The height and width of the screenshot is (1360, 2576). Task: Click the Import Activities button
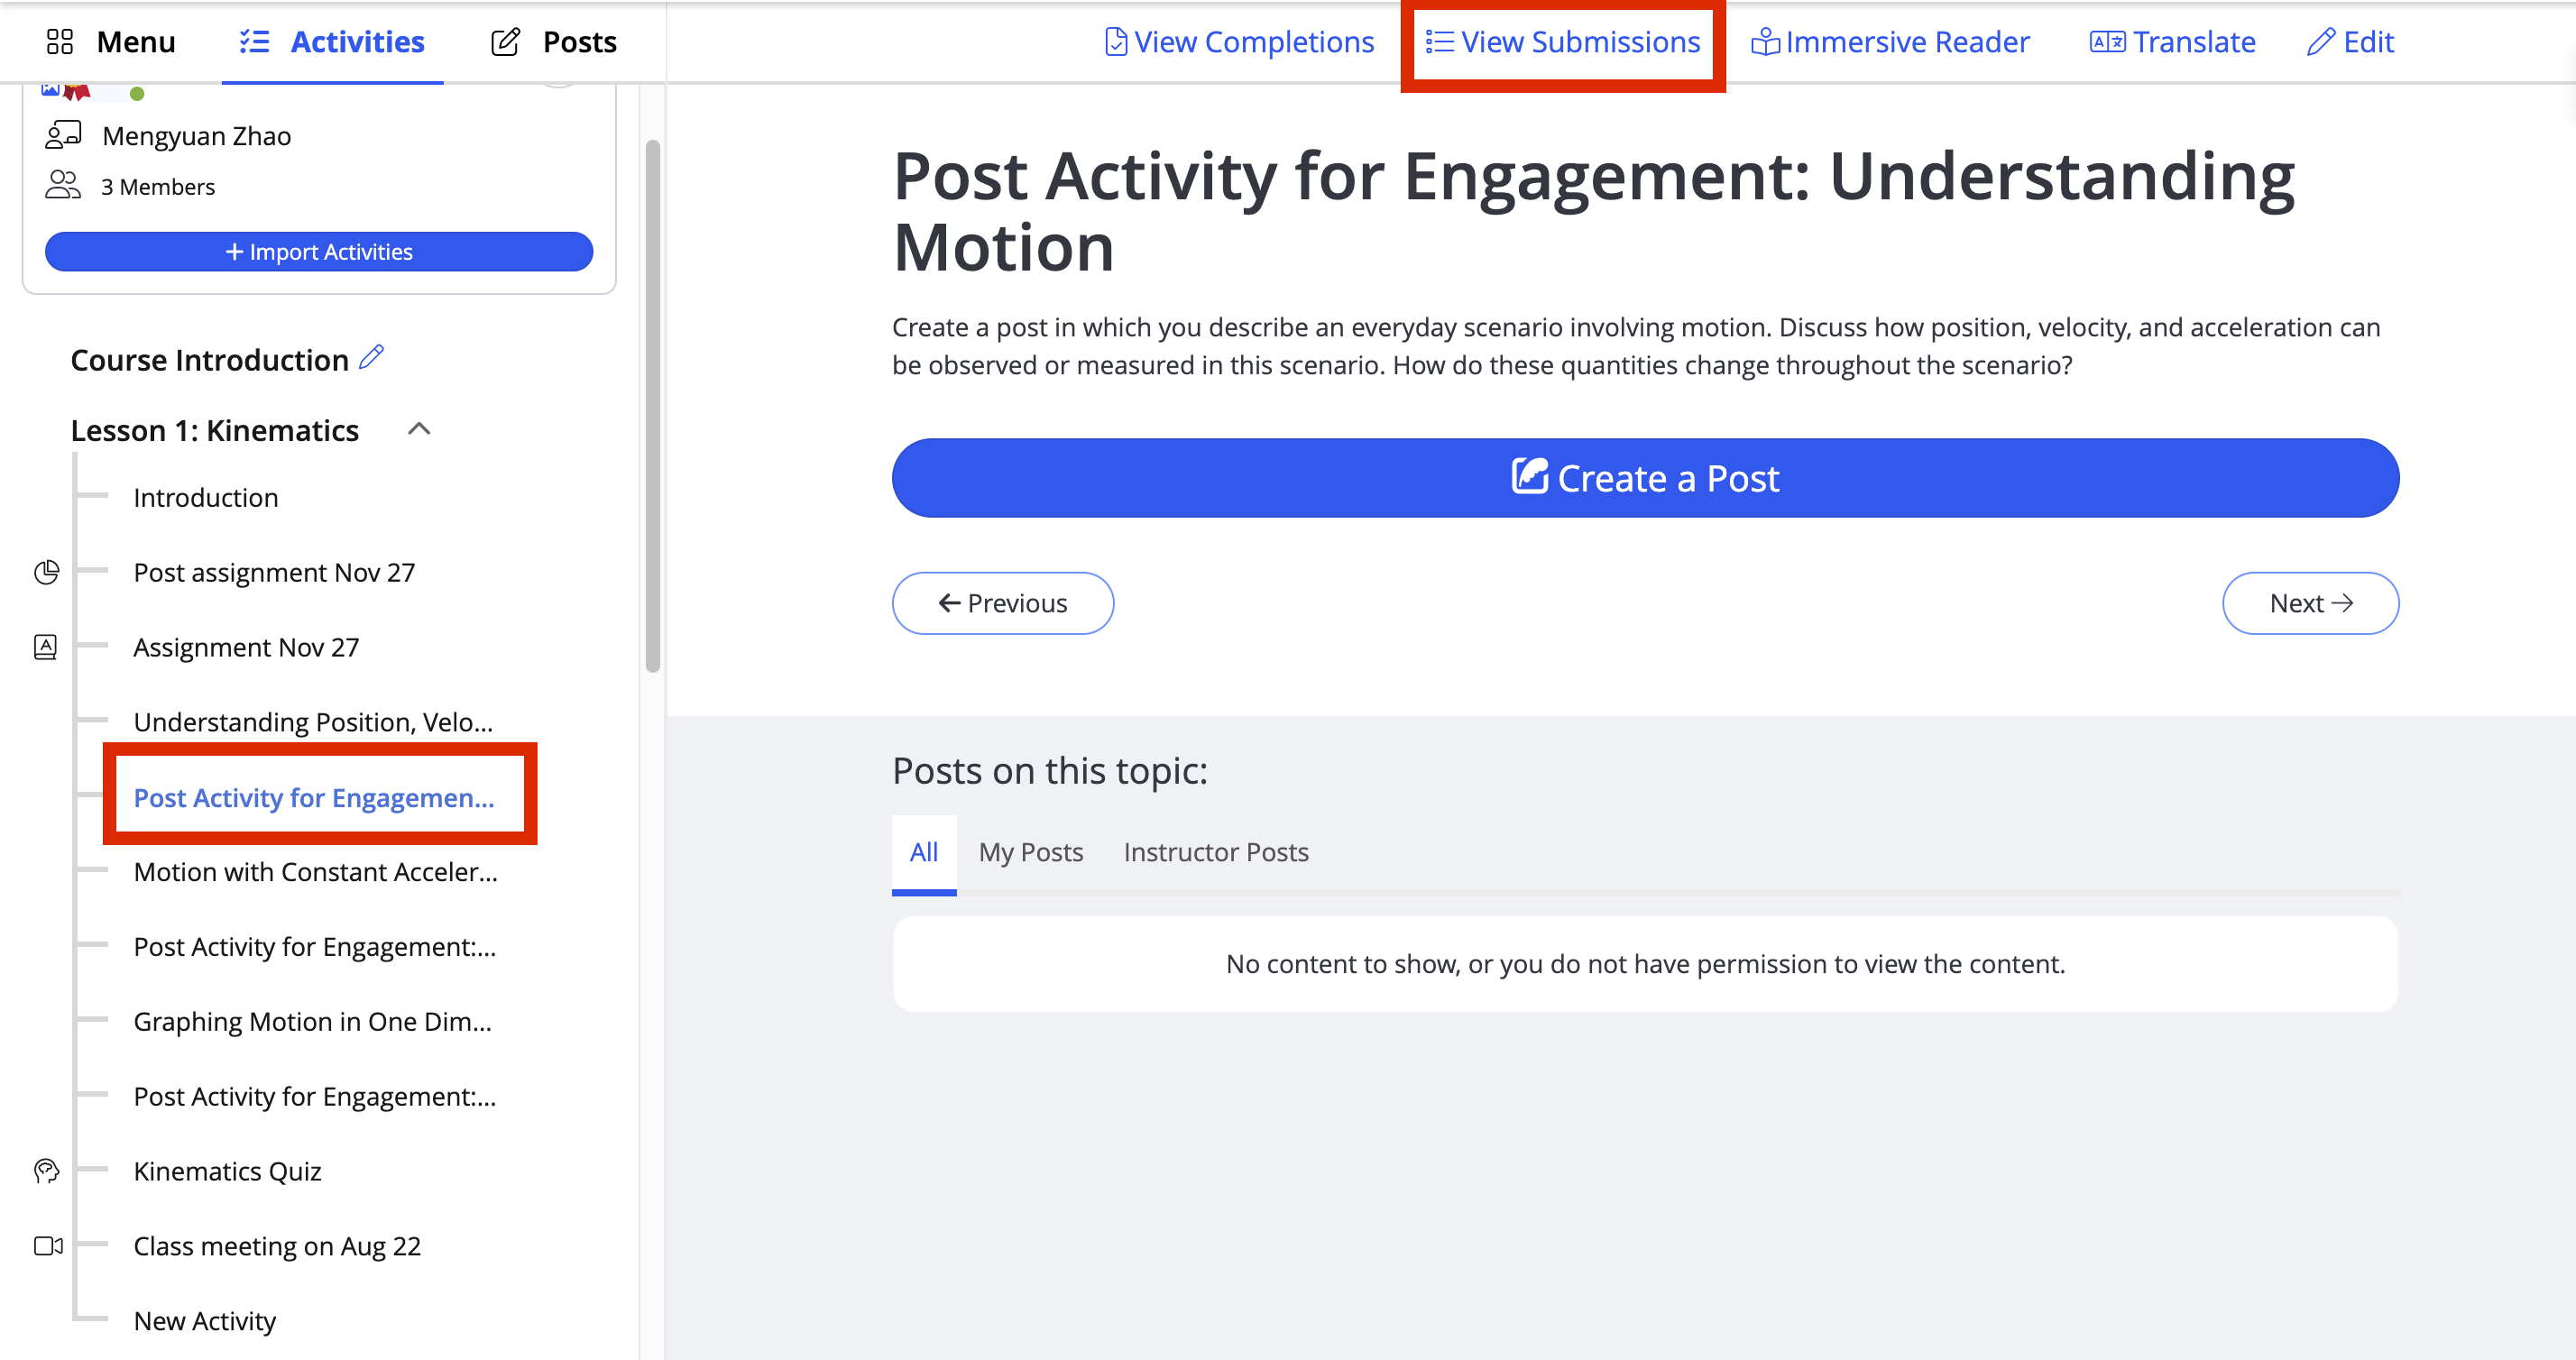click(319, 252)
